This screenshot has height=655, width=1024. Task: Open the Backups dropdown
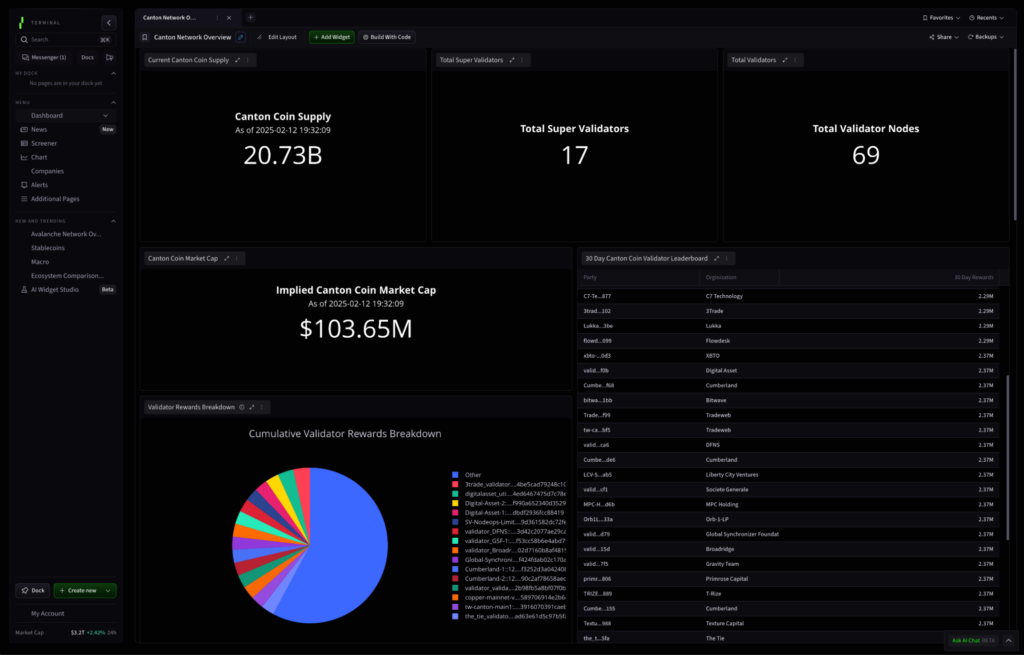986,37
